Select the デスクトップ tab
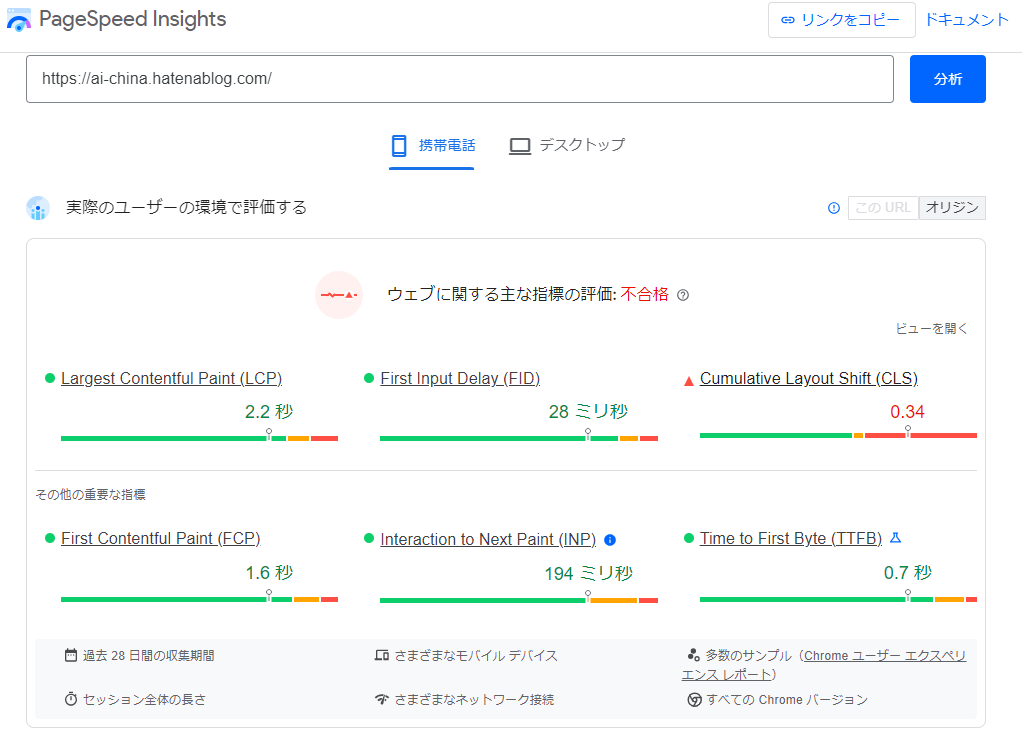This screenshot has width=1022, height=735. point(566,146)
